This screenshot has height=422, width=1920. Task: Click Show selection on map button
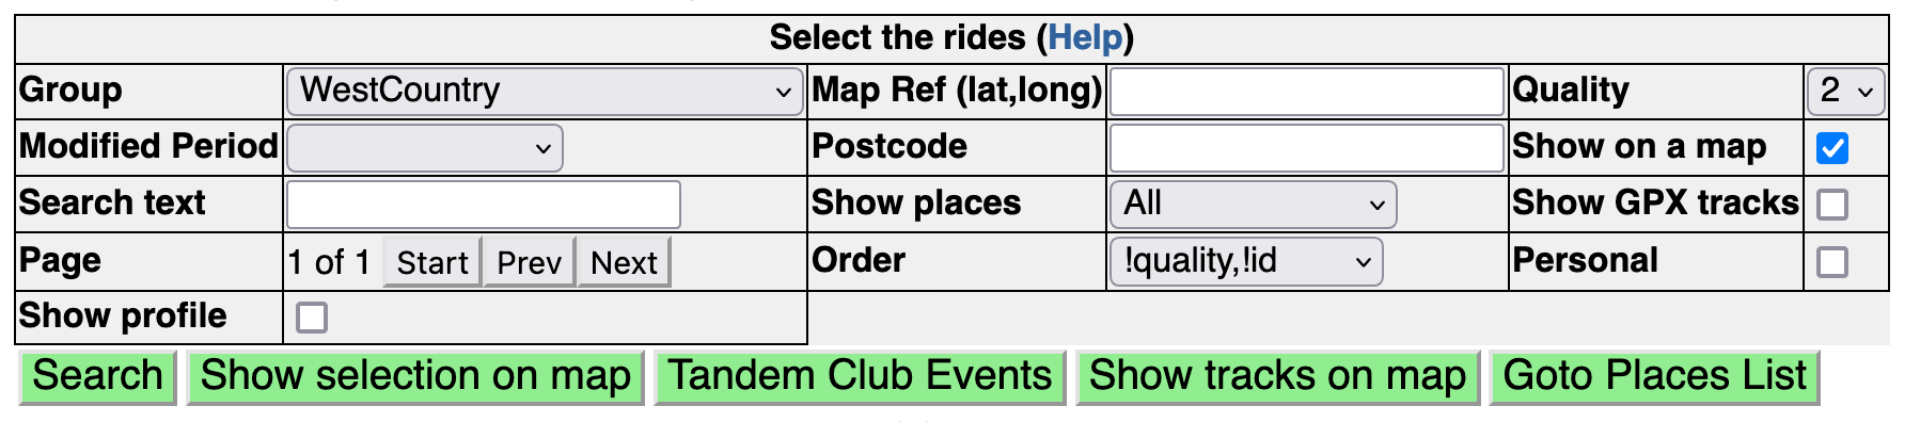[x=415, y=377]
